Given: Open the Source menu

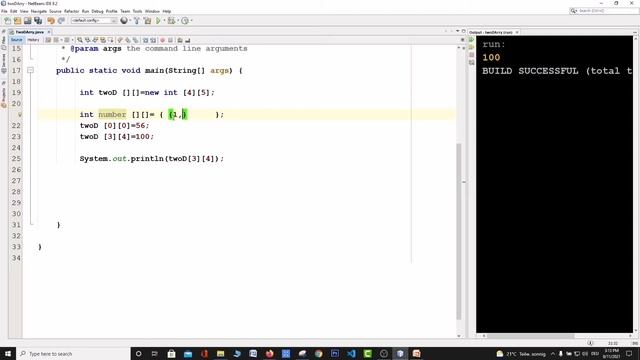Looking at the screenshot, I should [55, 11].
